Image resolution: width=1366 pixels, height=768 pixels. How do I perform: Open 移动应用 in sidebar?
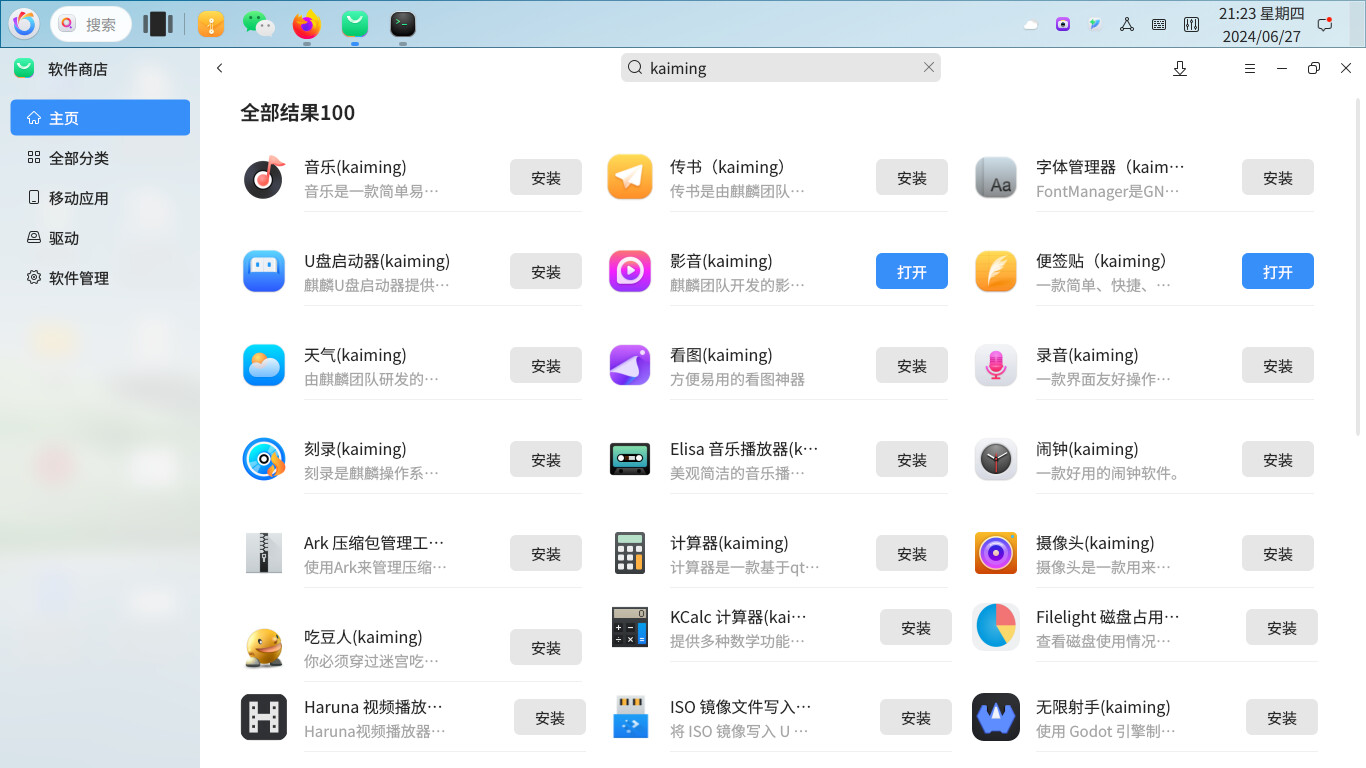click(x=100, y=198)
